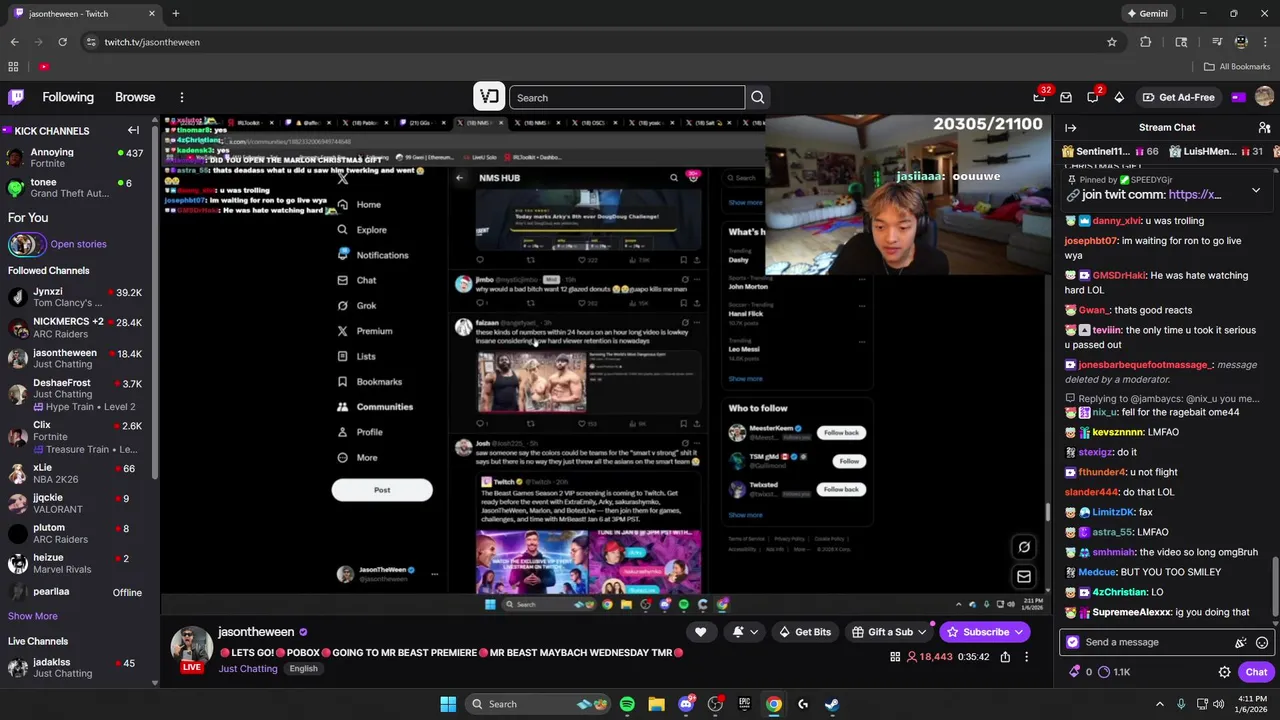Click the search magnifier button
The image size is (1280, 720).
tap(758, 97)
